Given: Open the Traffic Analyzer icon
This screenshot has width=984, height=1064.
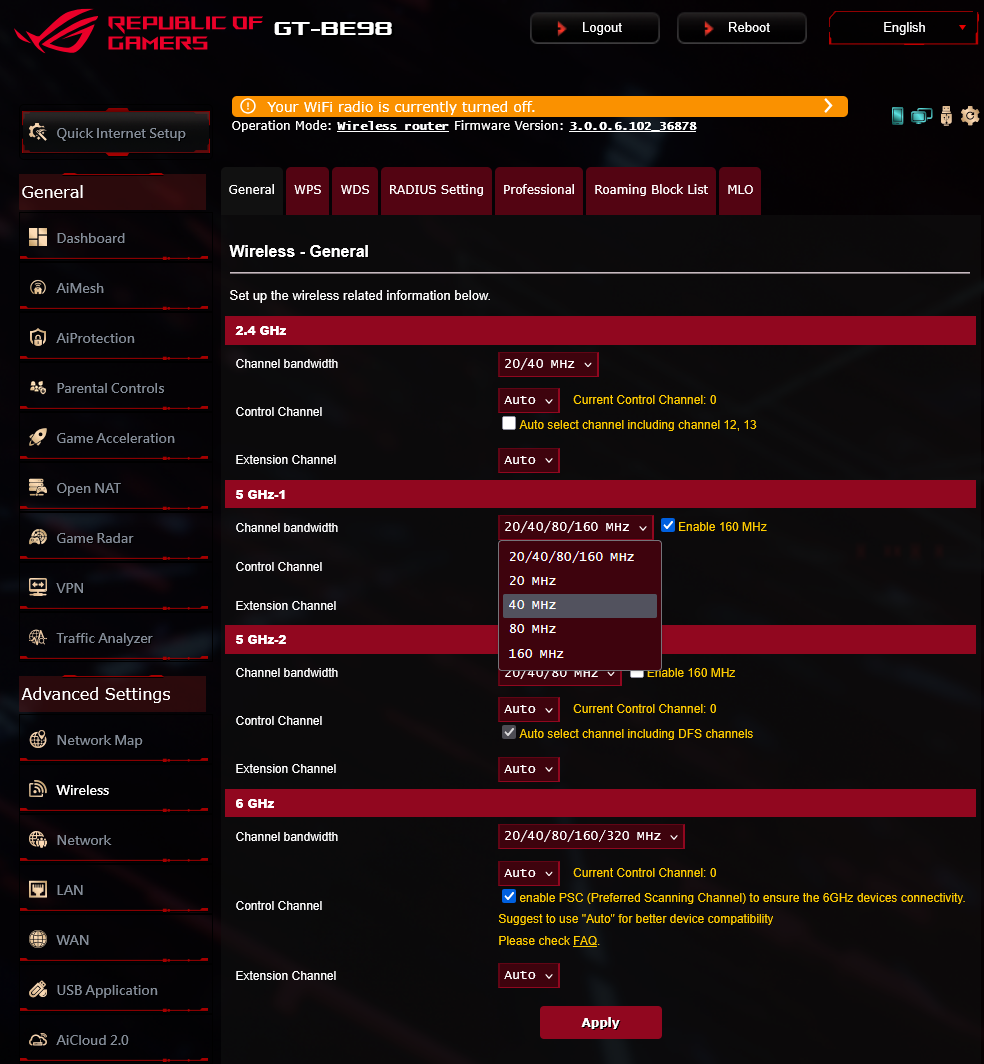Looking at the screenshot, I should 38,638.
